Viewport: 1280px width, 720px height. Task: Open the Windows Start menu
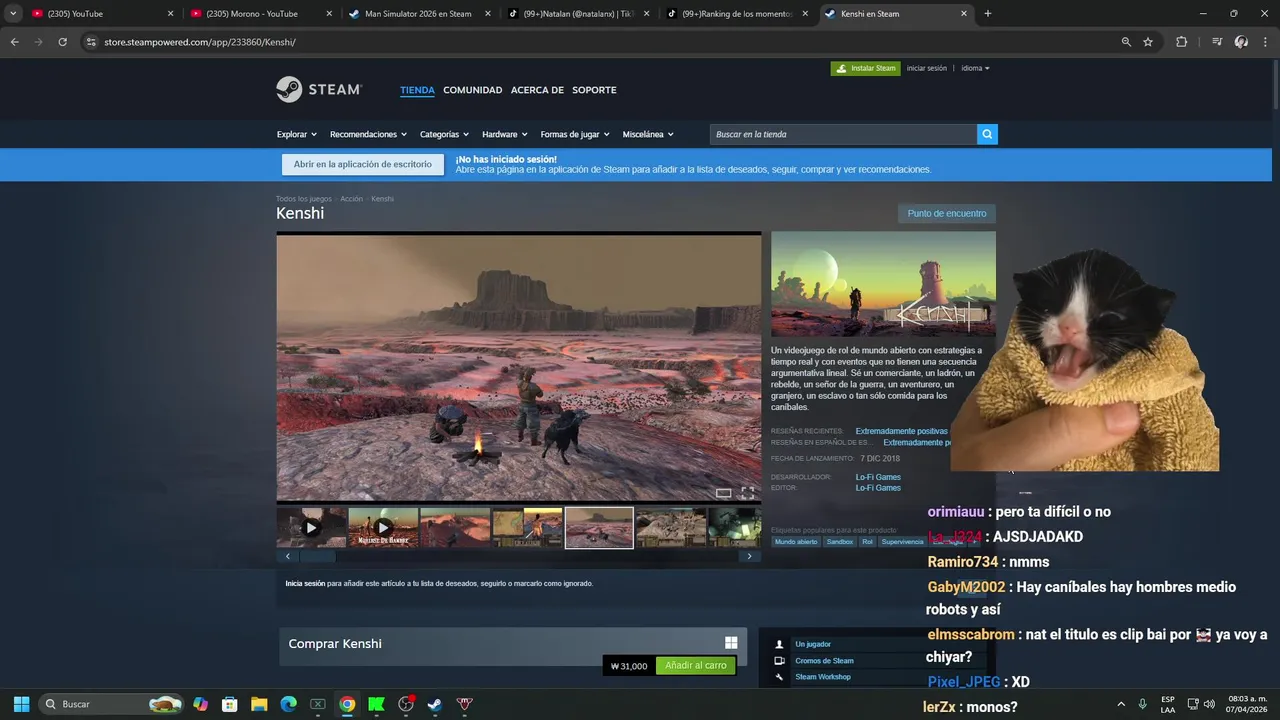point(21,704)
